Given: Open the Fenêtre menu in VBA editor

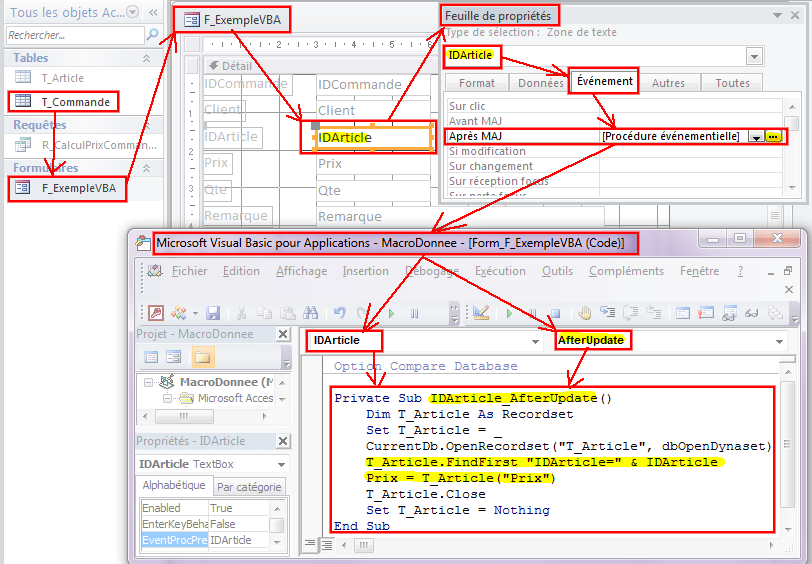Looking at the screenshot, I should click(700, 271).
